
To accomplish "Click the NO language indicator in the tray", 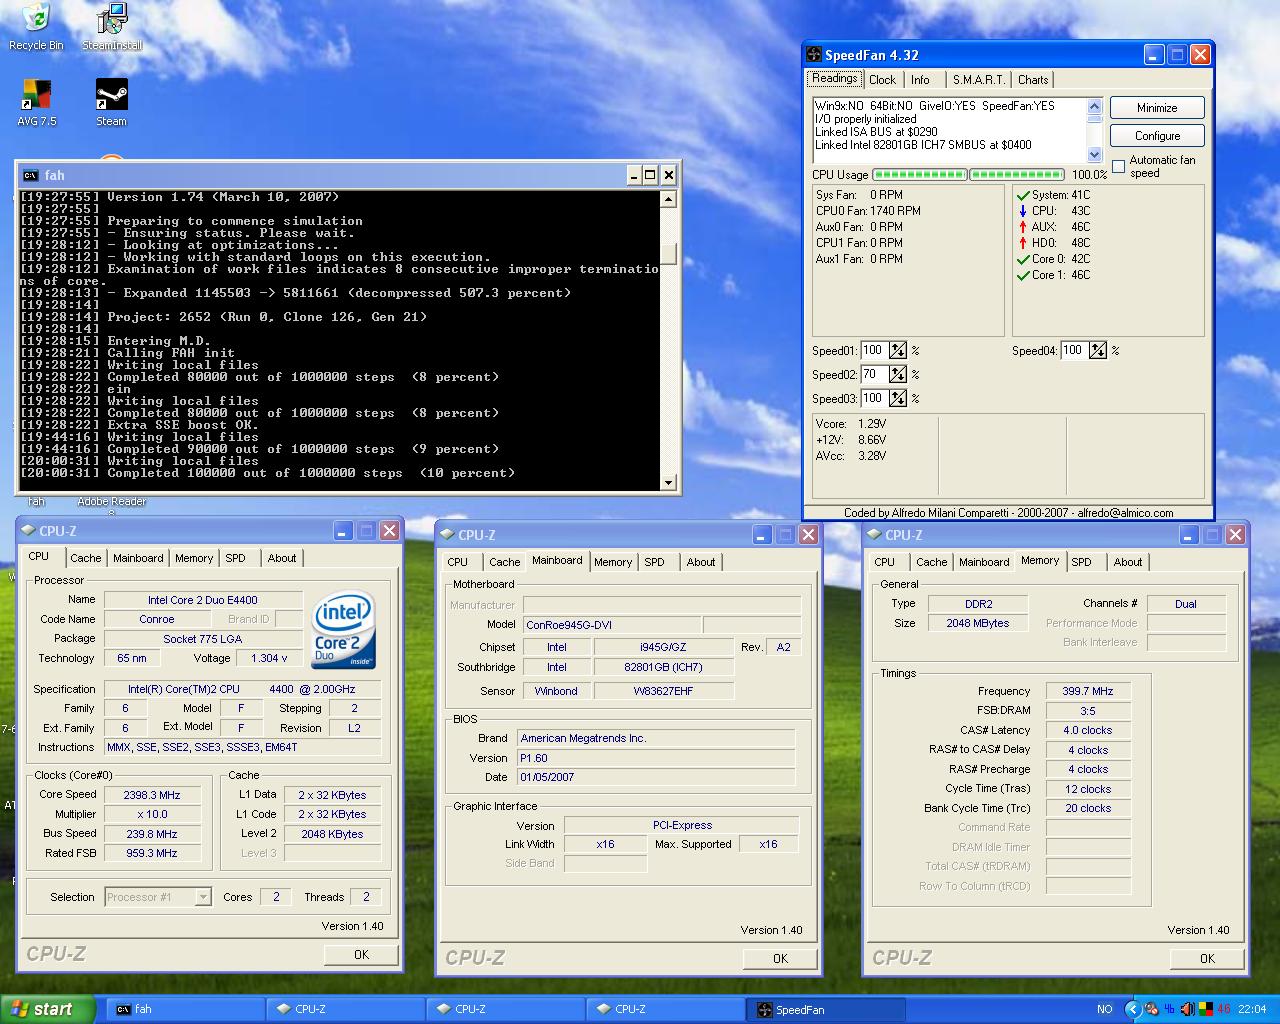I will click(x=1104, y=1009).
